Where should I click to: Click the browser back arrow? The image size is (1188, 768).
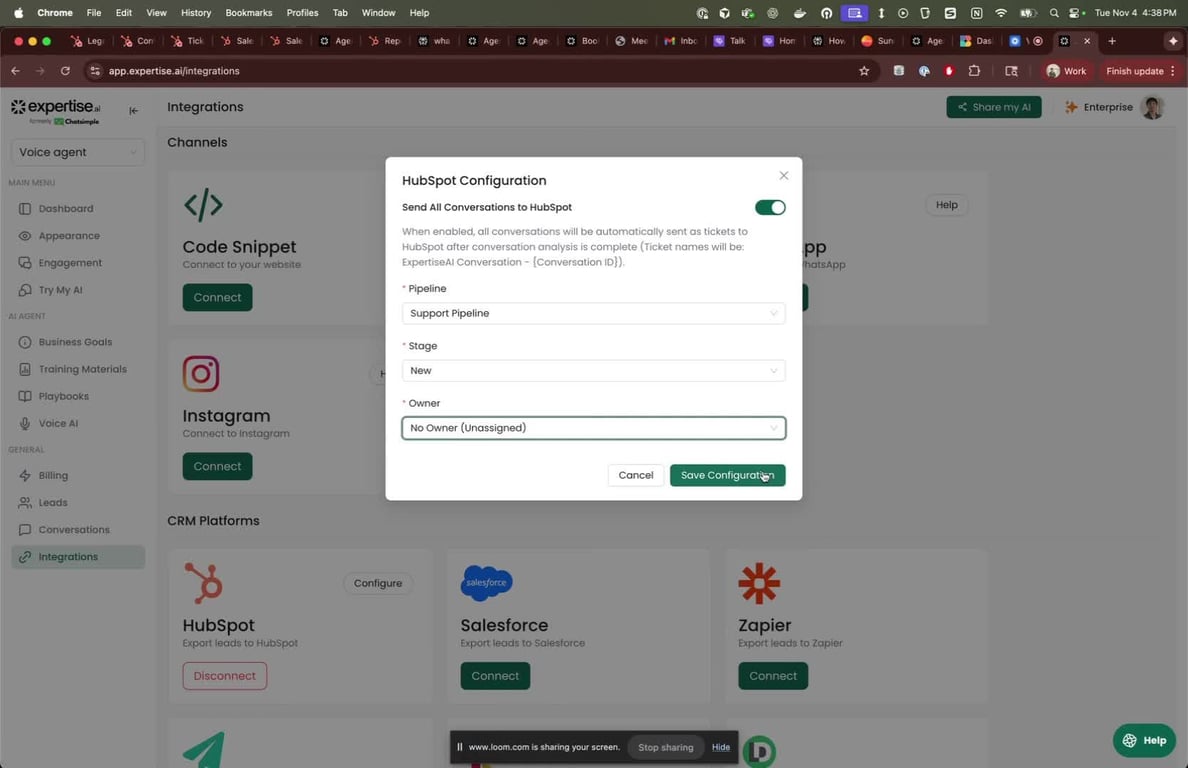tap(16, 70)
